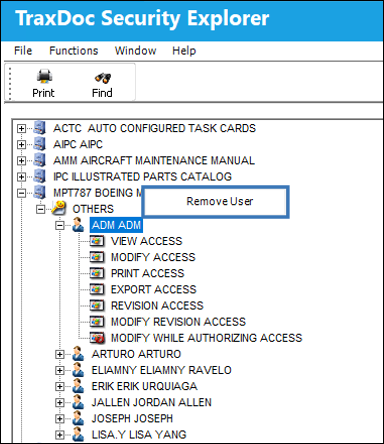Select AMM AIRCRAFT MAINTENANCE MANUAL label
This screenshot has height=444, width=384.
(x=154, y=160)
